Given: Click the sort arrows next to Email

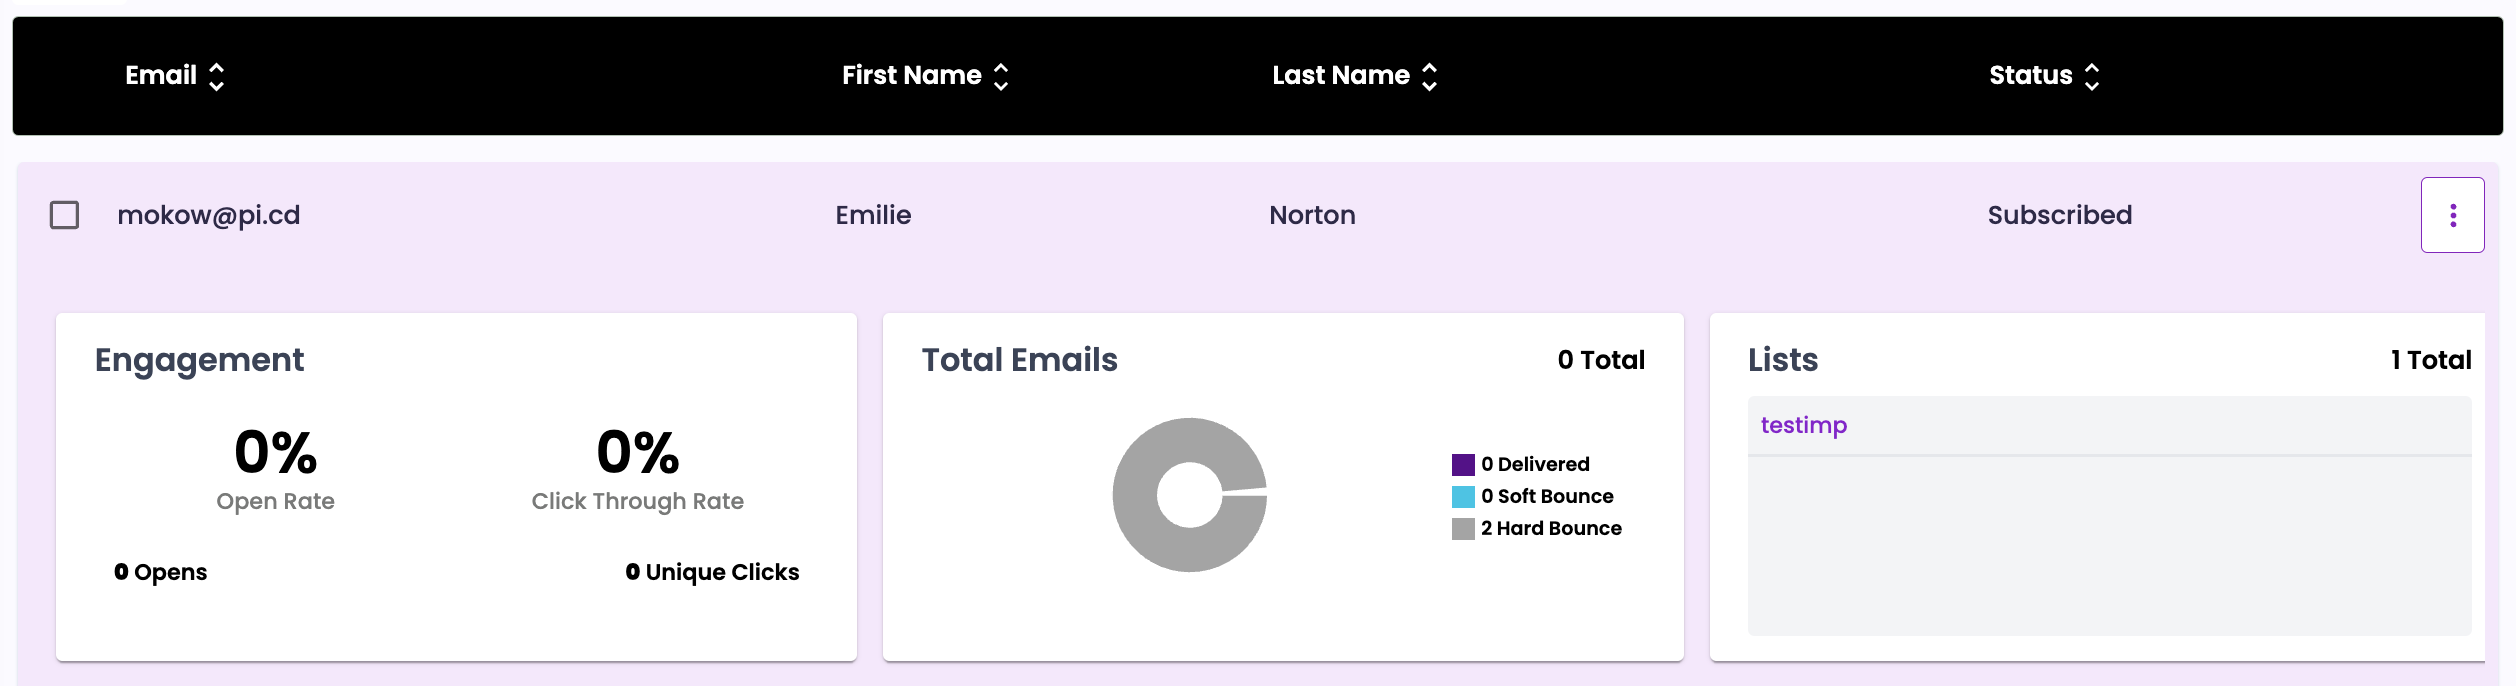Looking at the screenshot, I should tap(216, 77).
